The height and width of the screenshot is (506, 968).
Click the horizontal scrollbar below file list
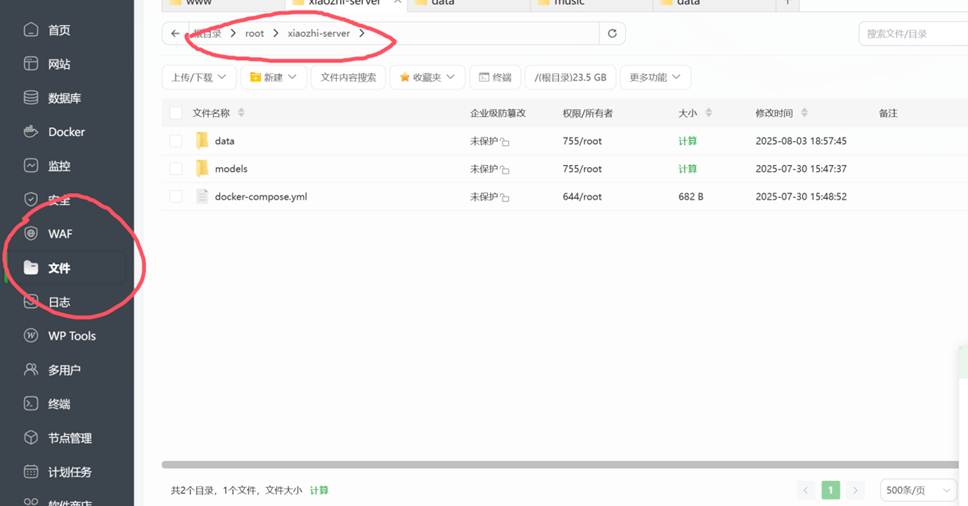560,465
